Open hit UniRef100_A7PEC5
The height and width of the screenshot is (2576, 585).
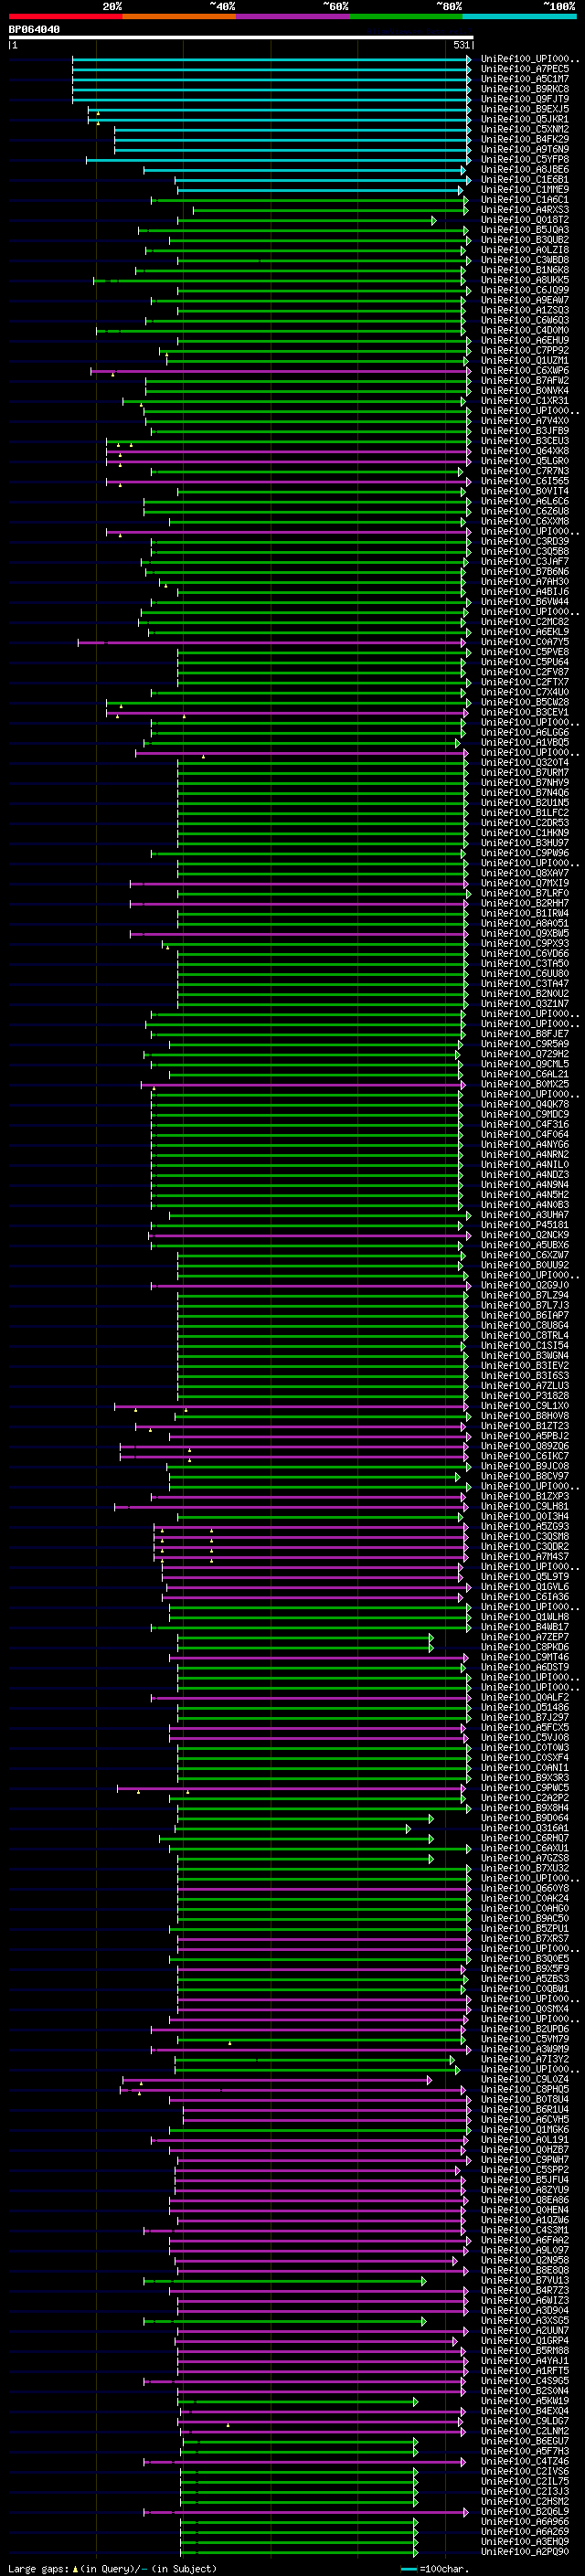[525, 69]
